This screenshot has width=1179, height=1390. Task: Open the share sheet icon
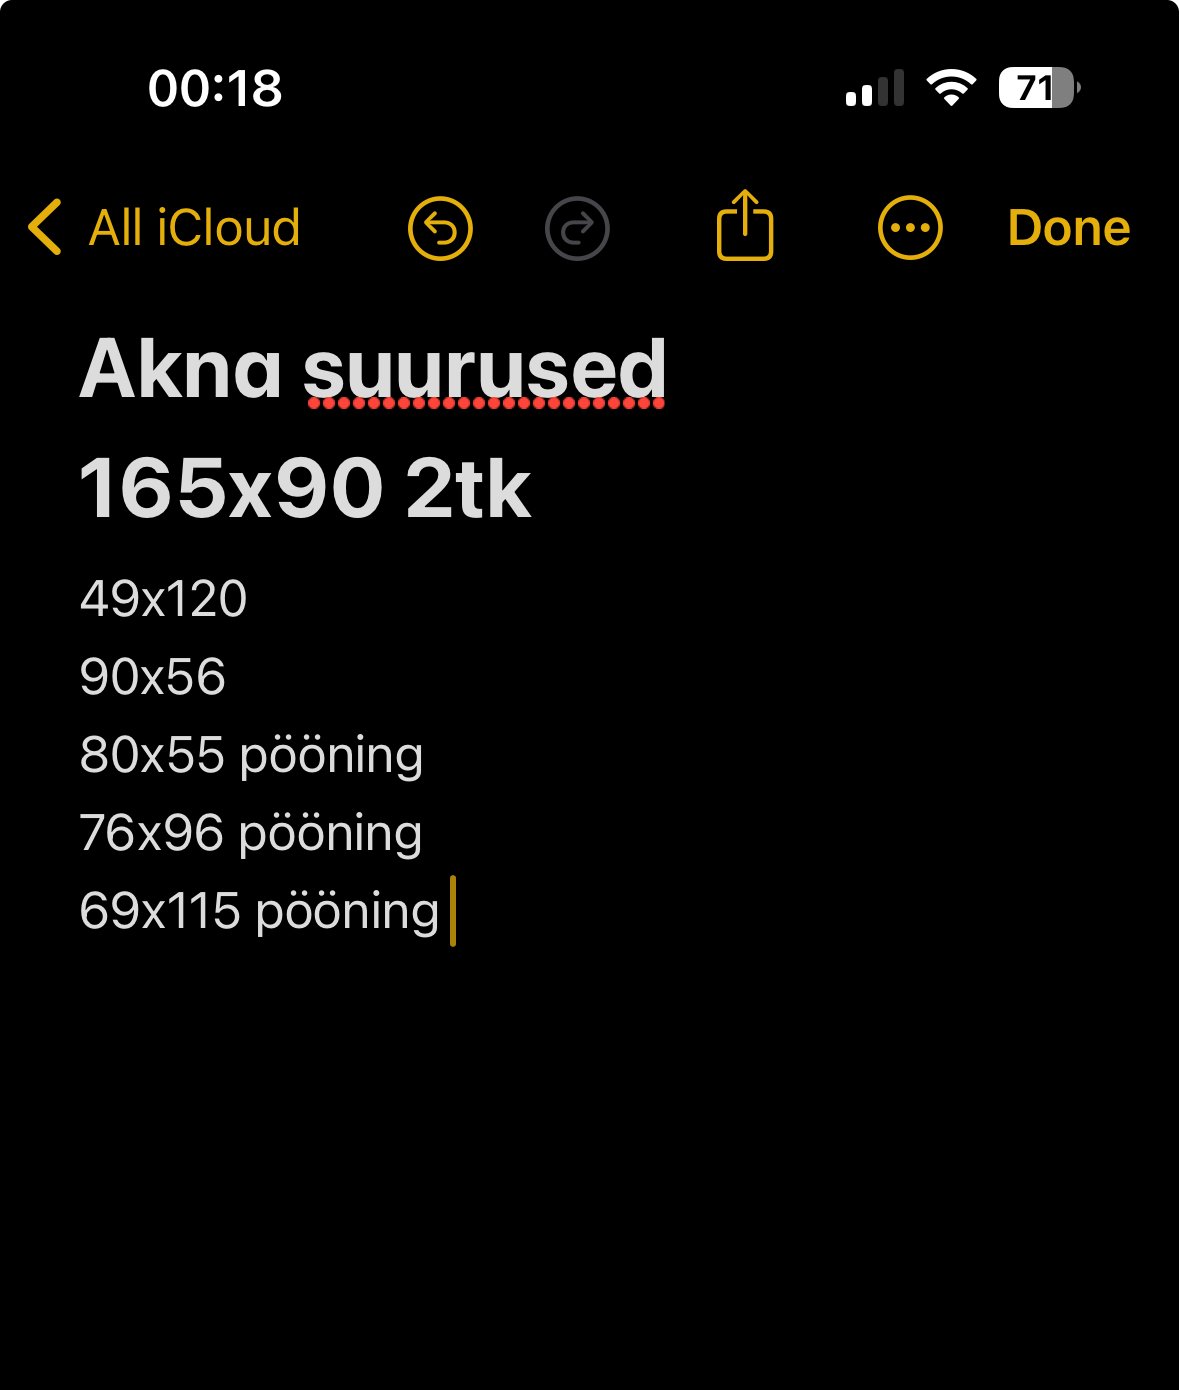click(x=745, y=226)
